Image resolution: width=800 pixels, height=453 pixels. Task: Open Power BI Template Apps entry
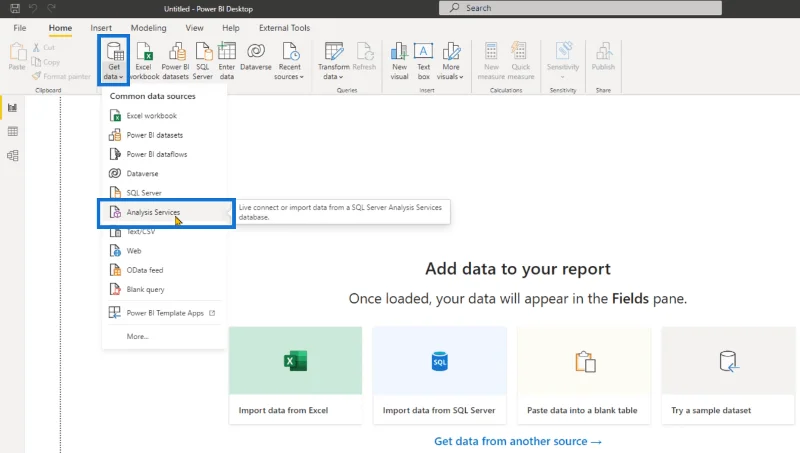coord(163,313)
